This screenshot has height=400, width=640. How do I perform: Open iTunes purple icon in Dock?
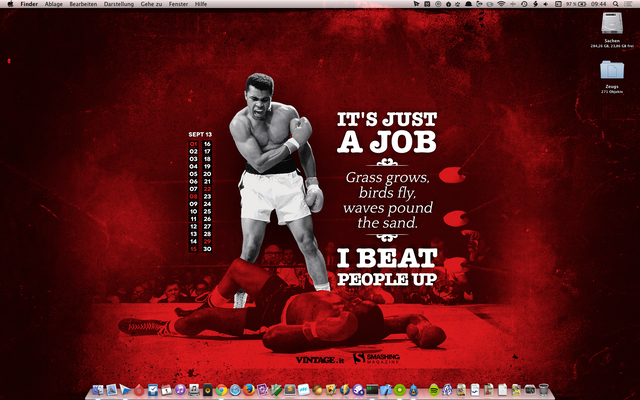coord(180,390)
